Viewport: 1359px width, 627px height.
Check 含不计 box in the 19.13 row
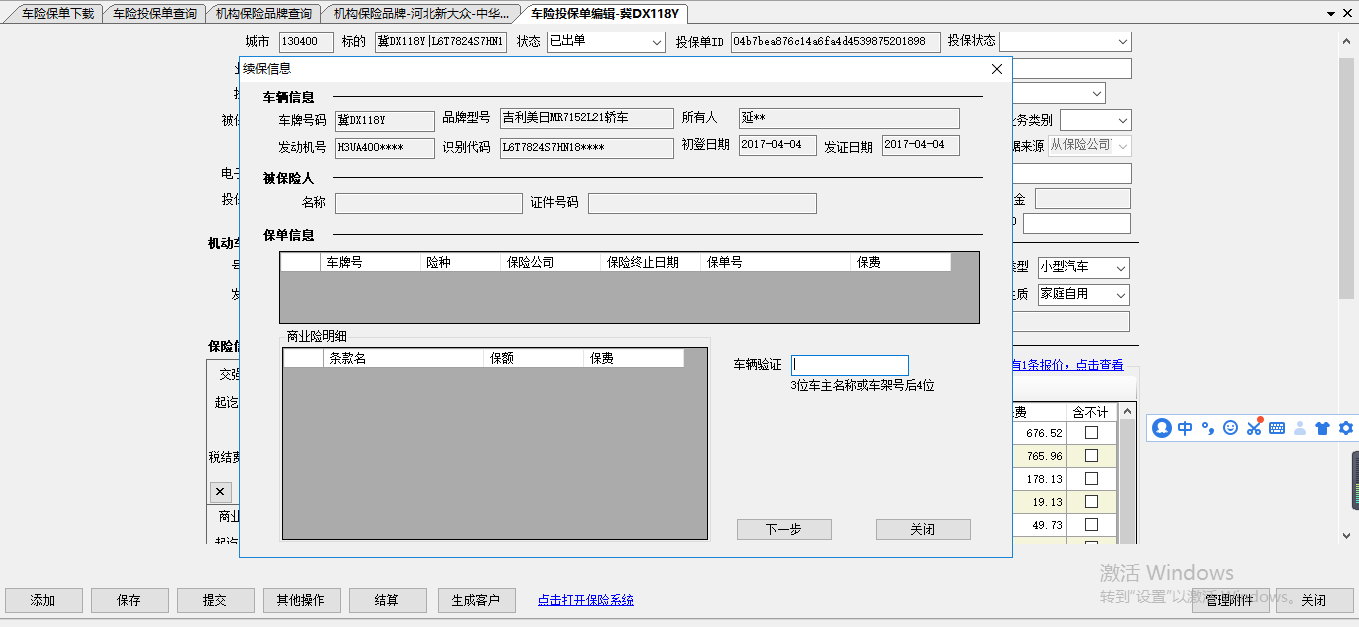click(1091, 502)
